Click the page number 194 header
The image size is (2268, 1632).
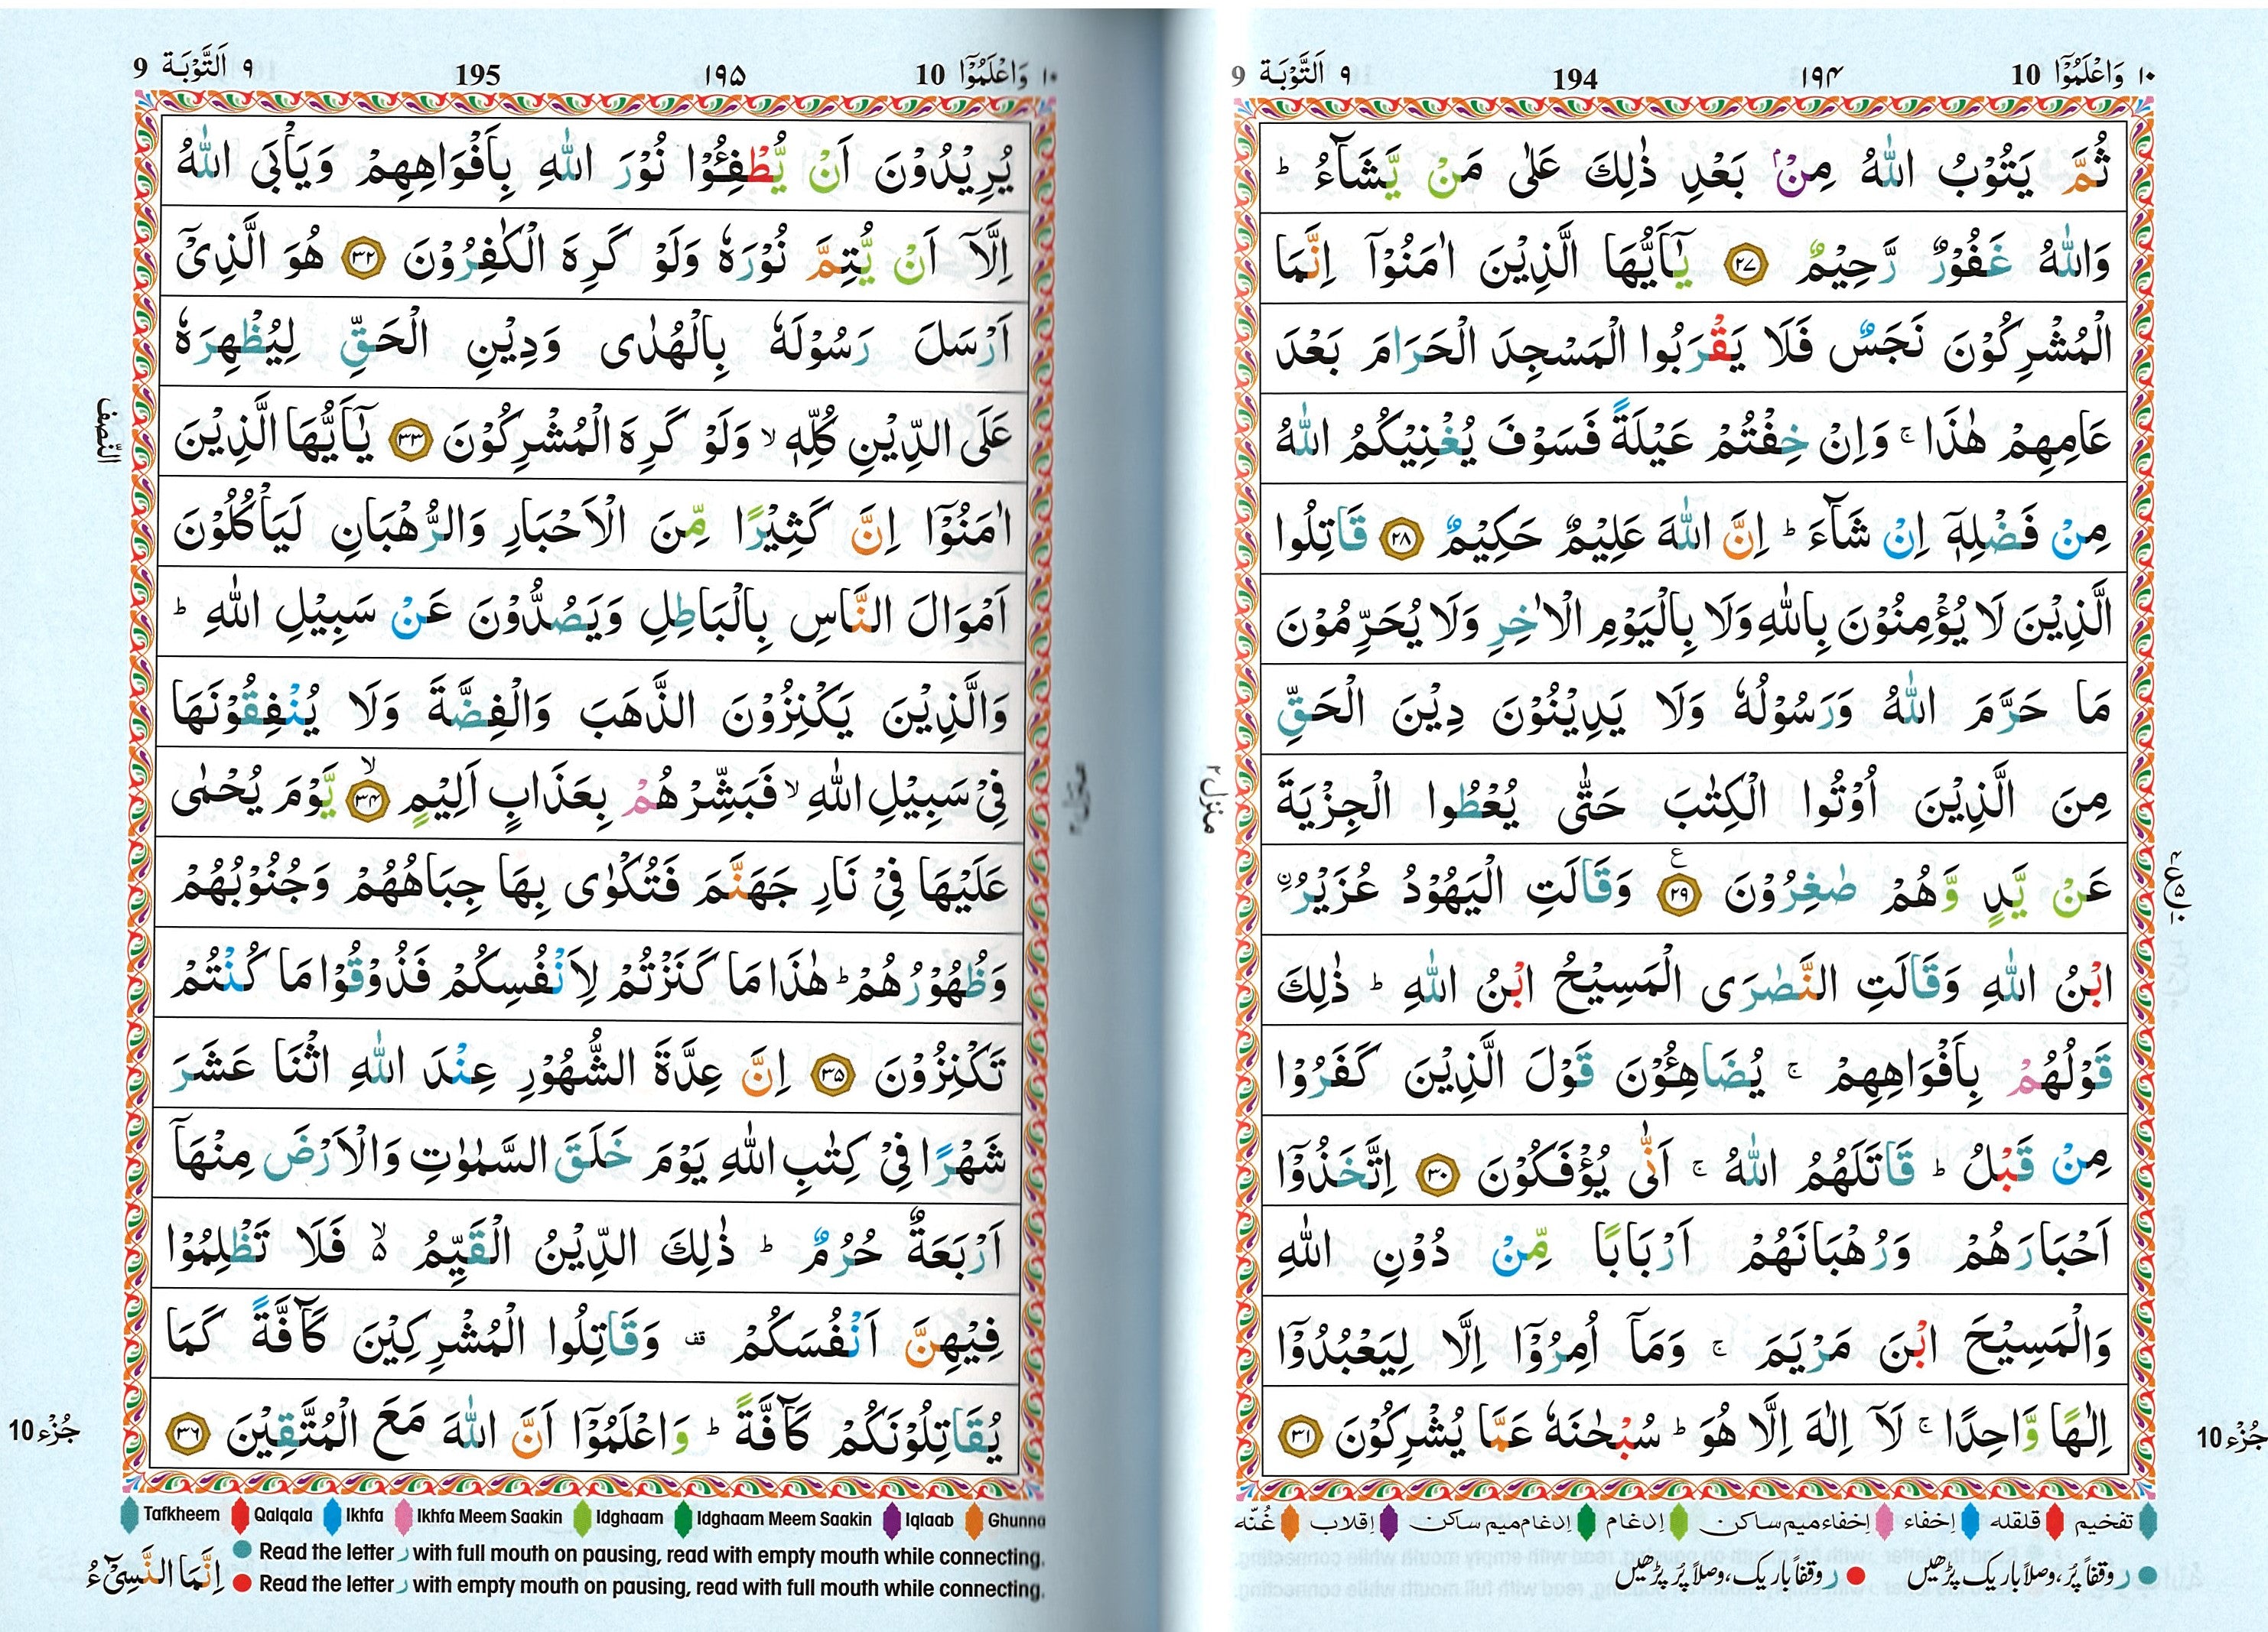(x=1574, y=78)
